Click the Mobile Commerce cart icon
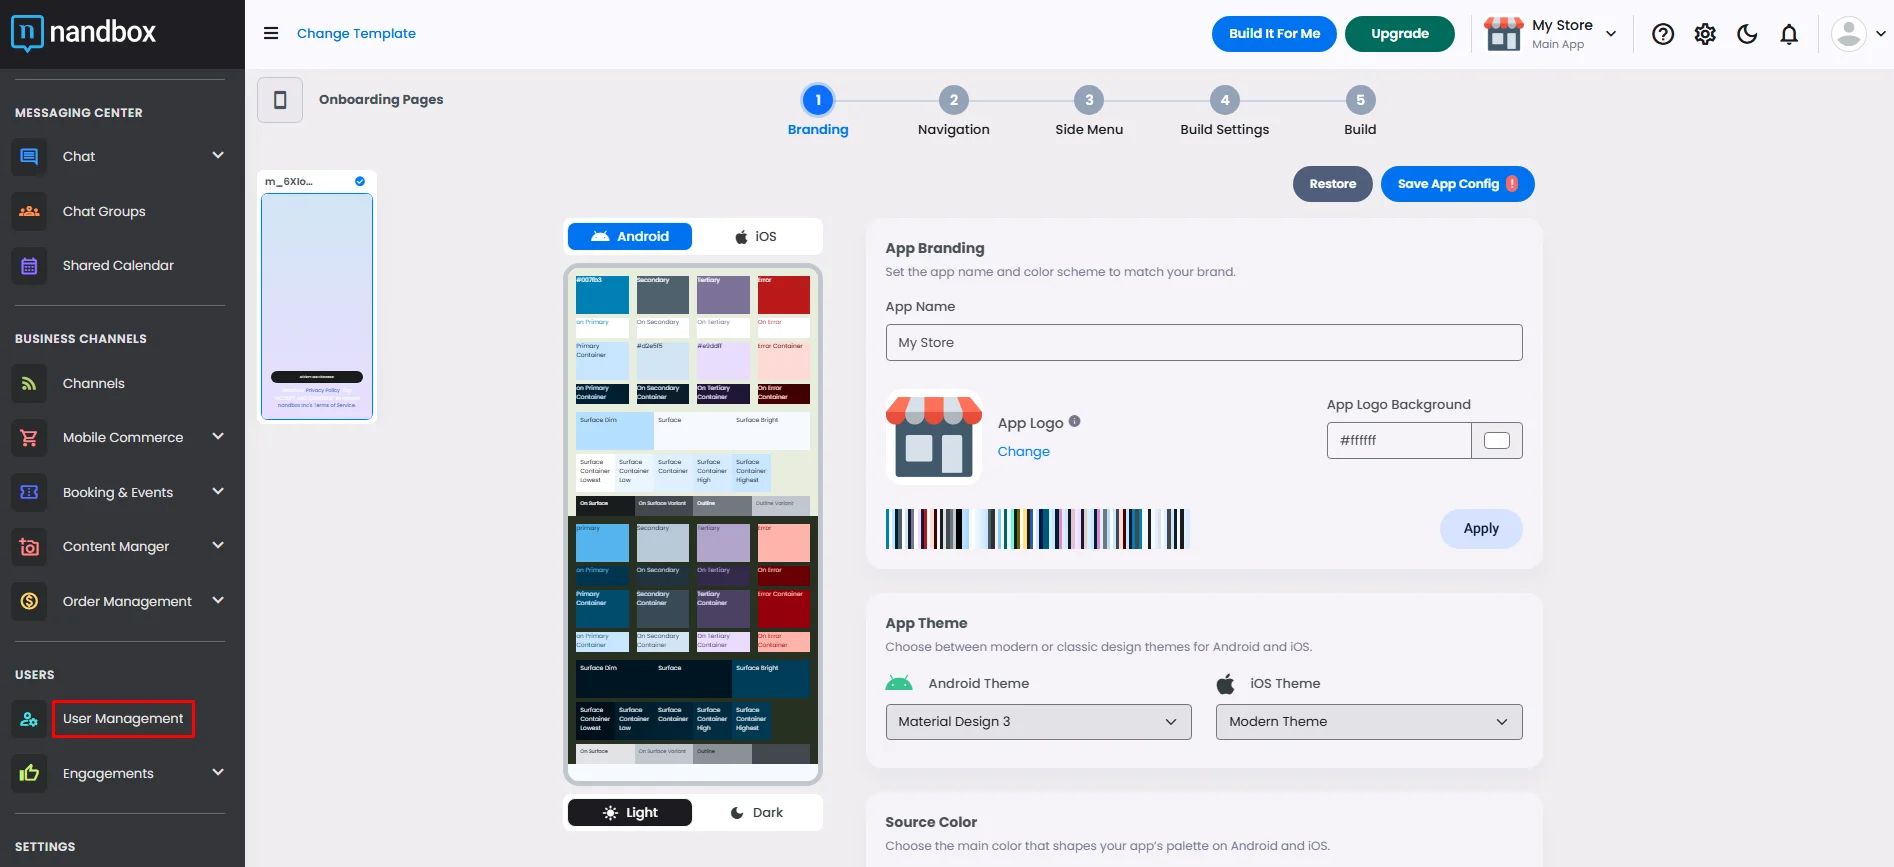 tap(29, 438)
